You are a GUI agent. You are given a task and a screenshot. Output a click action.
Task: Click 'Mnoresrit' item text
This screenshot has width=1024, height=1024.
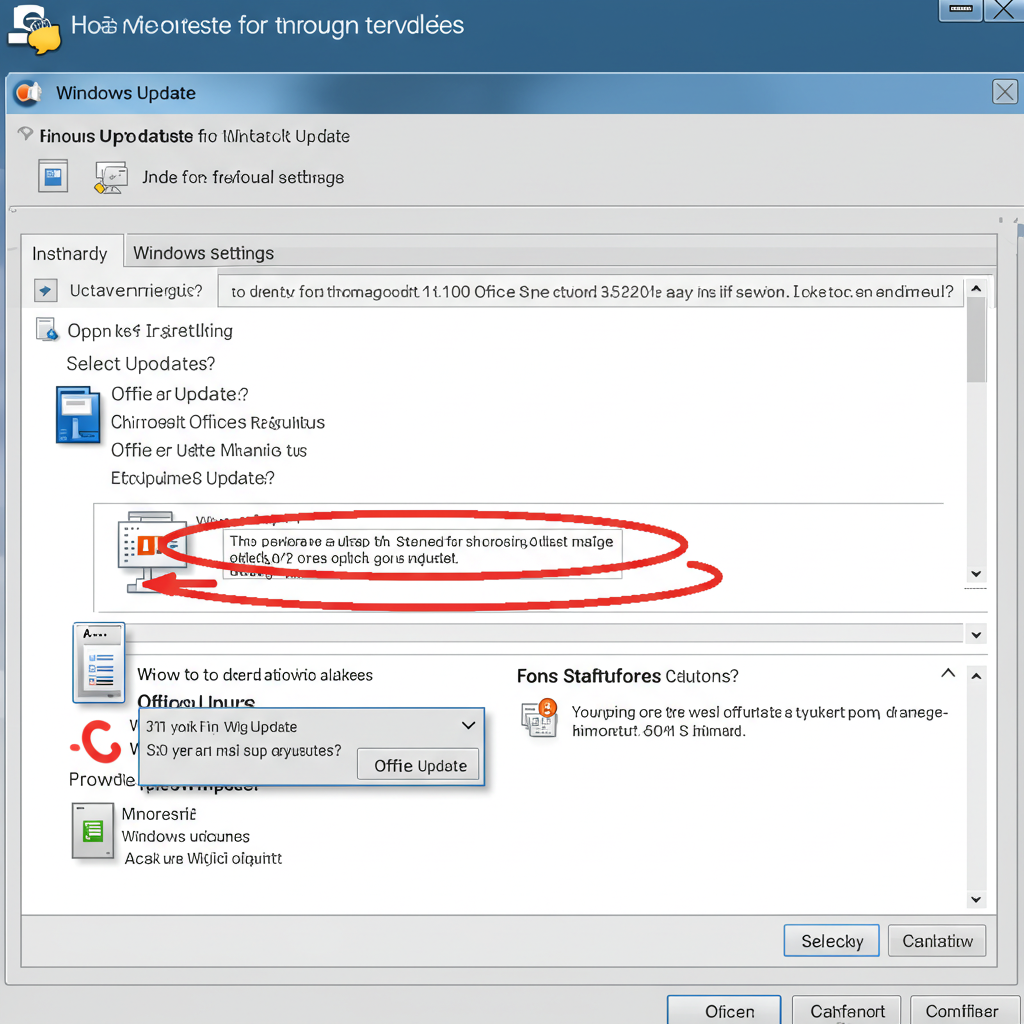(159, 814)
